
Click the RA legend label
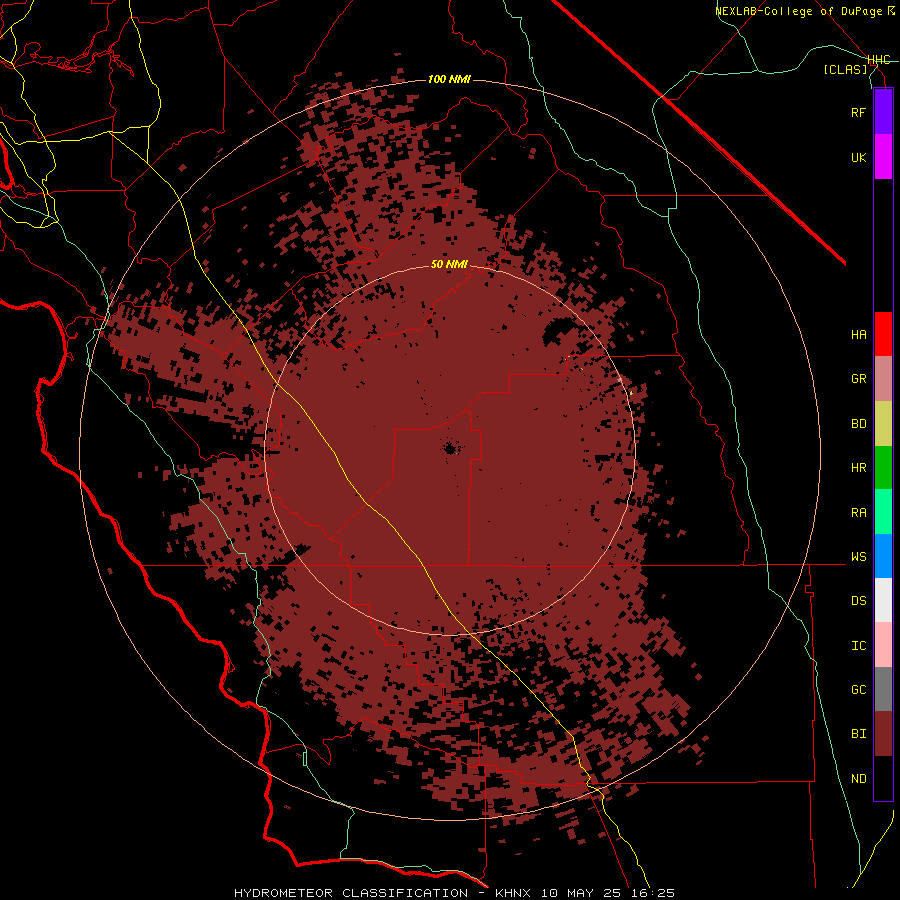859,513
